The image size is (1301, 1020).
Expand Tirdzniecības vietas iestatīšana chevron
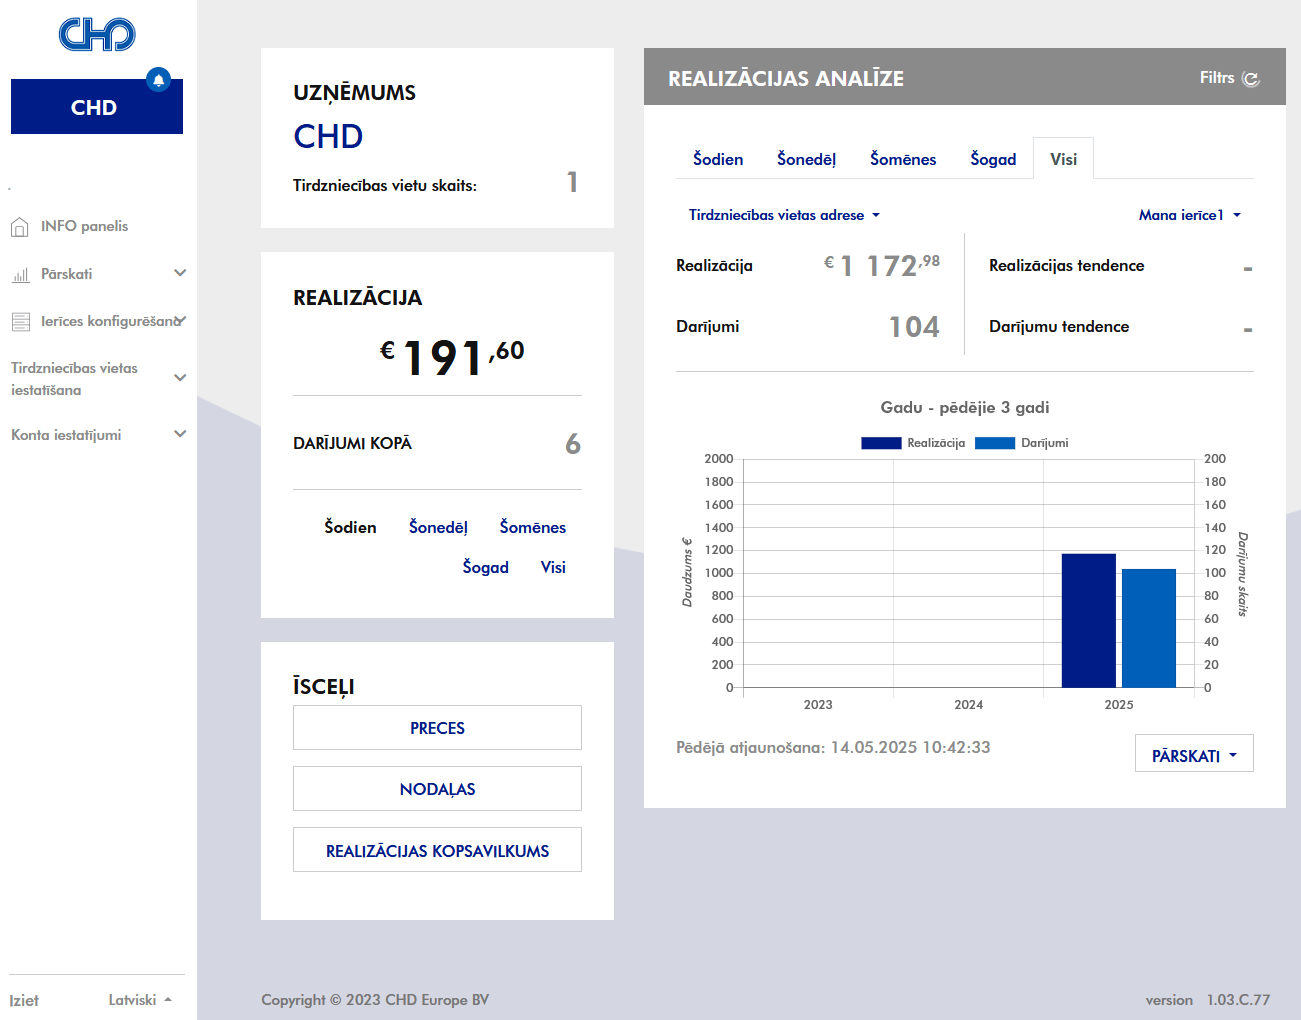pyautogui.click(x=180, y=378)
